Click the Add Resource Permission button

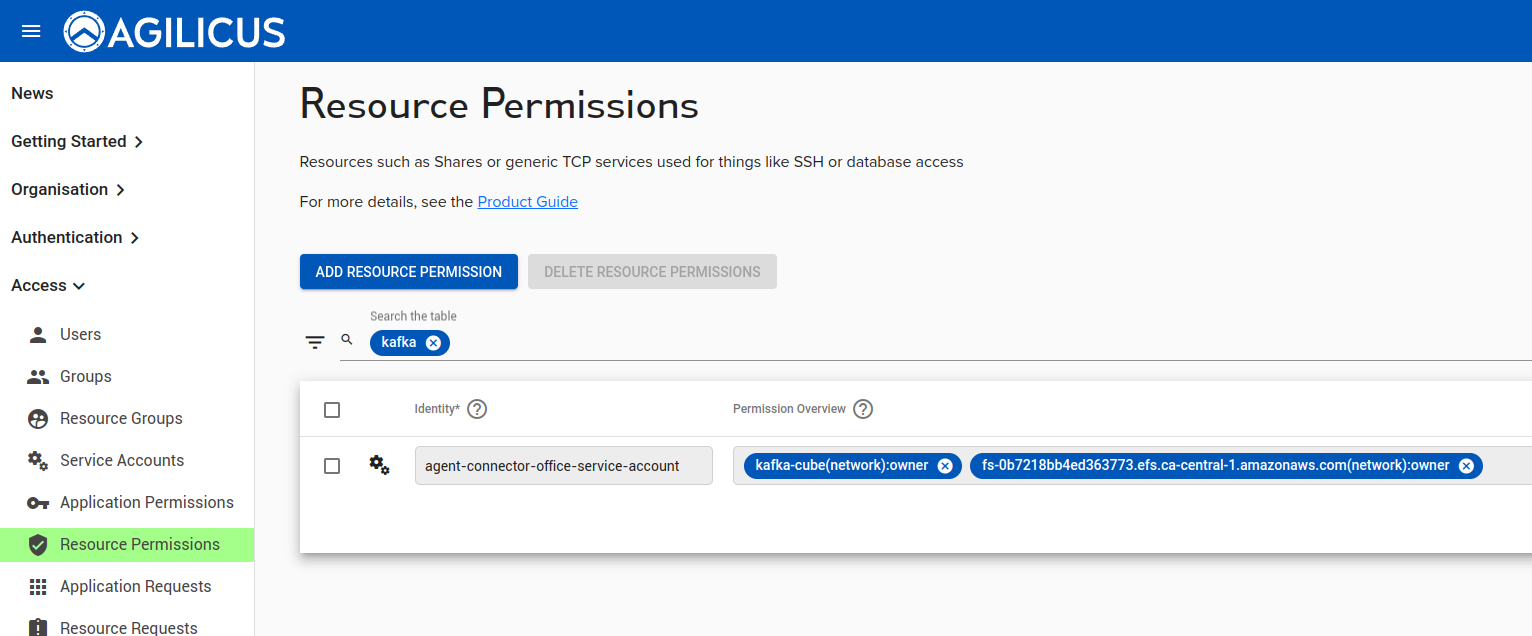click(x=408, y=272)
